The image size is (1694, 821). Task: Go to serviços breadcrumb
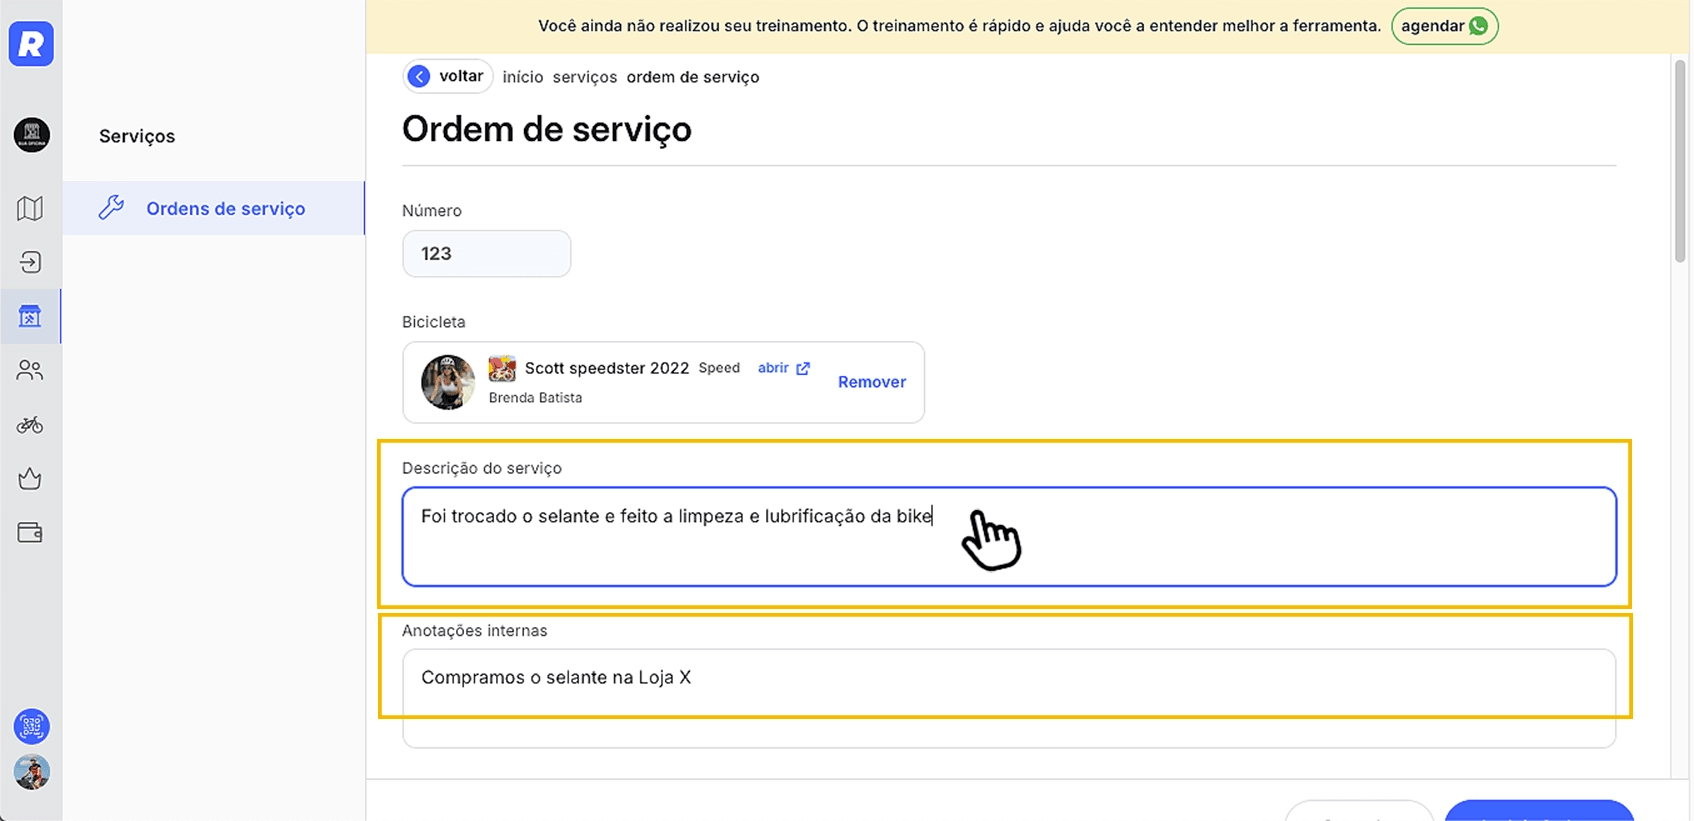(585, 77)
